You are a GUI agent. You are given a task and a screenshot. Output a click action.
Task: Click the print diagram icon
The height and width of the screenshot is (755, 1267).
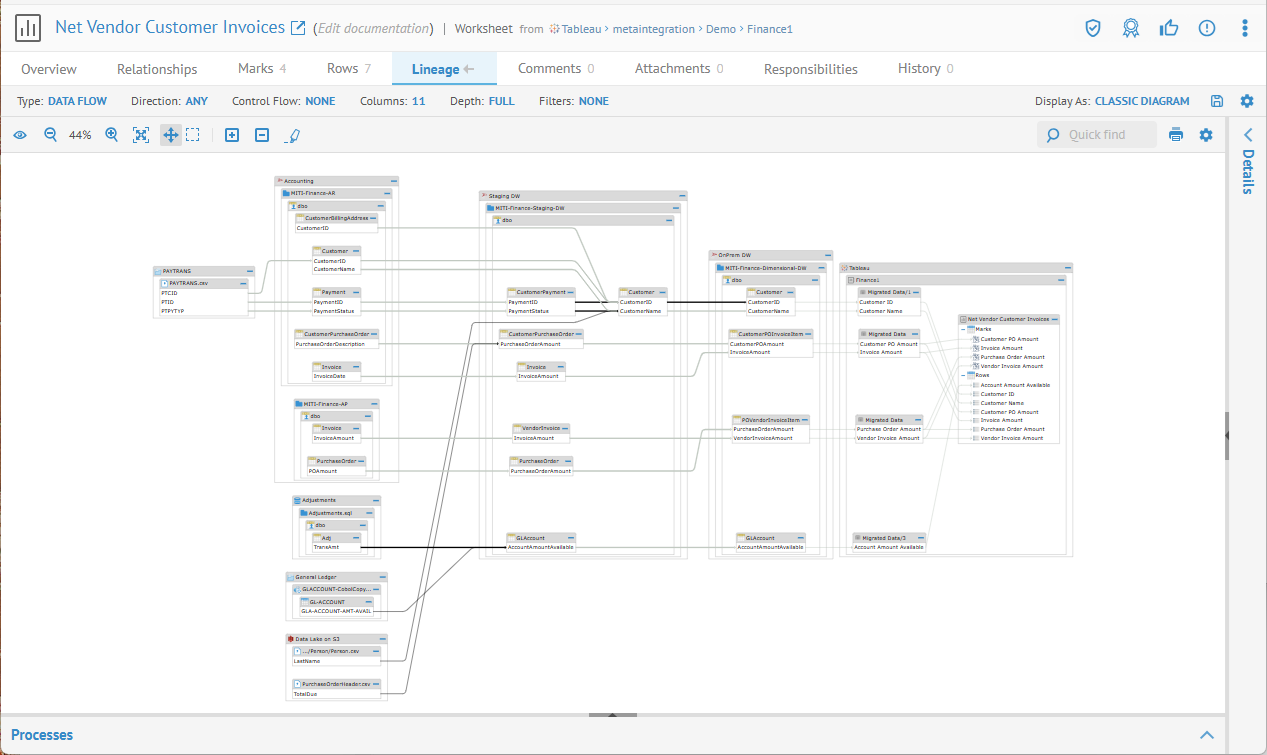[x=1176, y=135]
